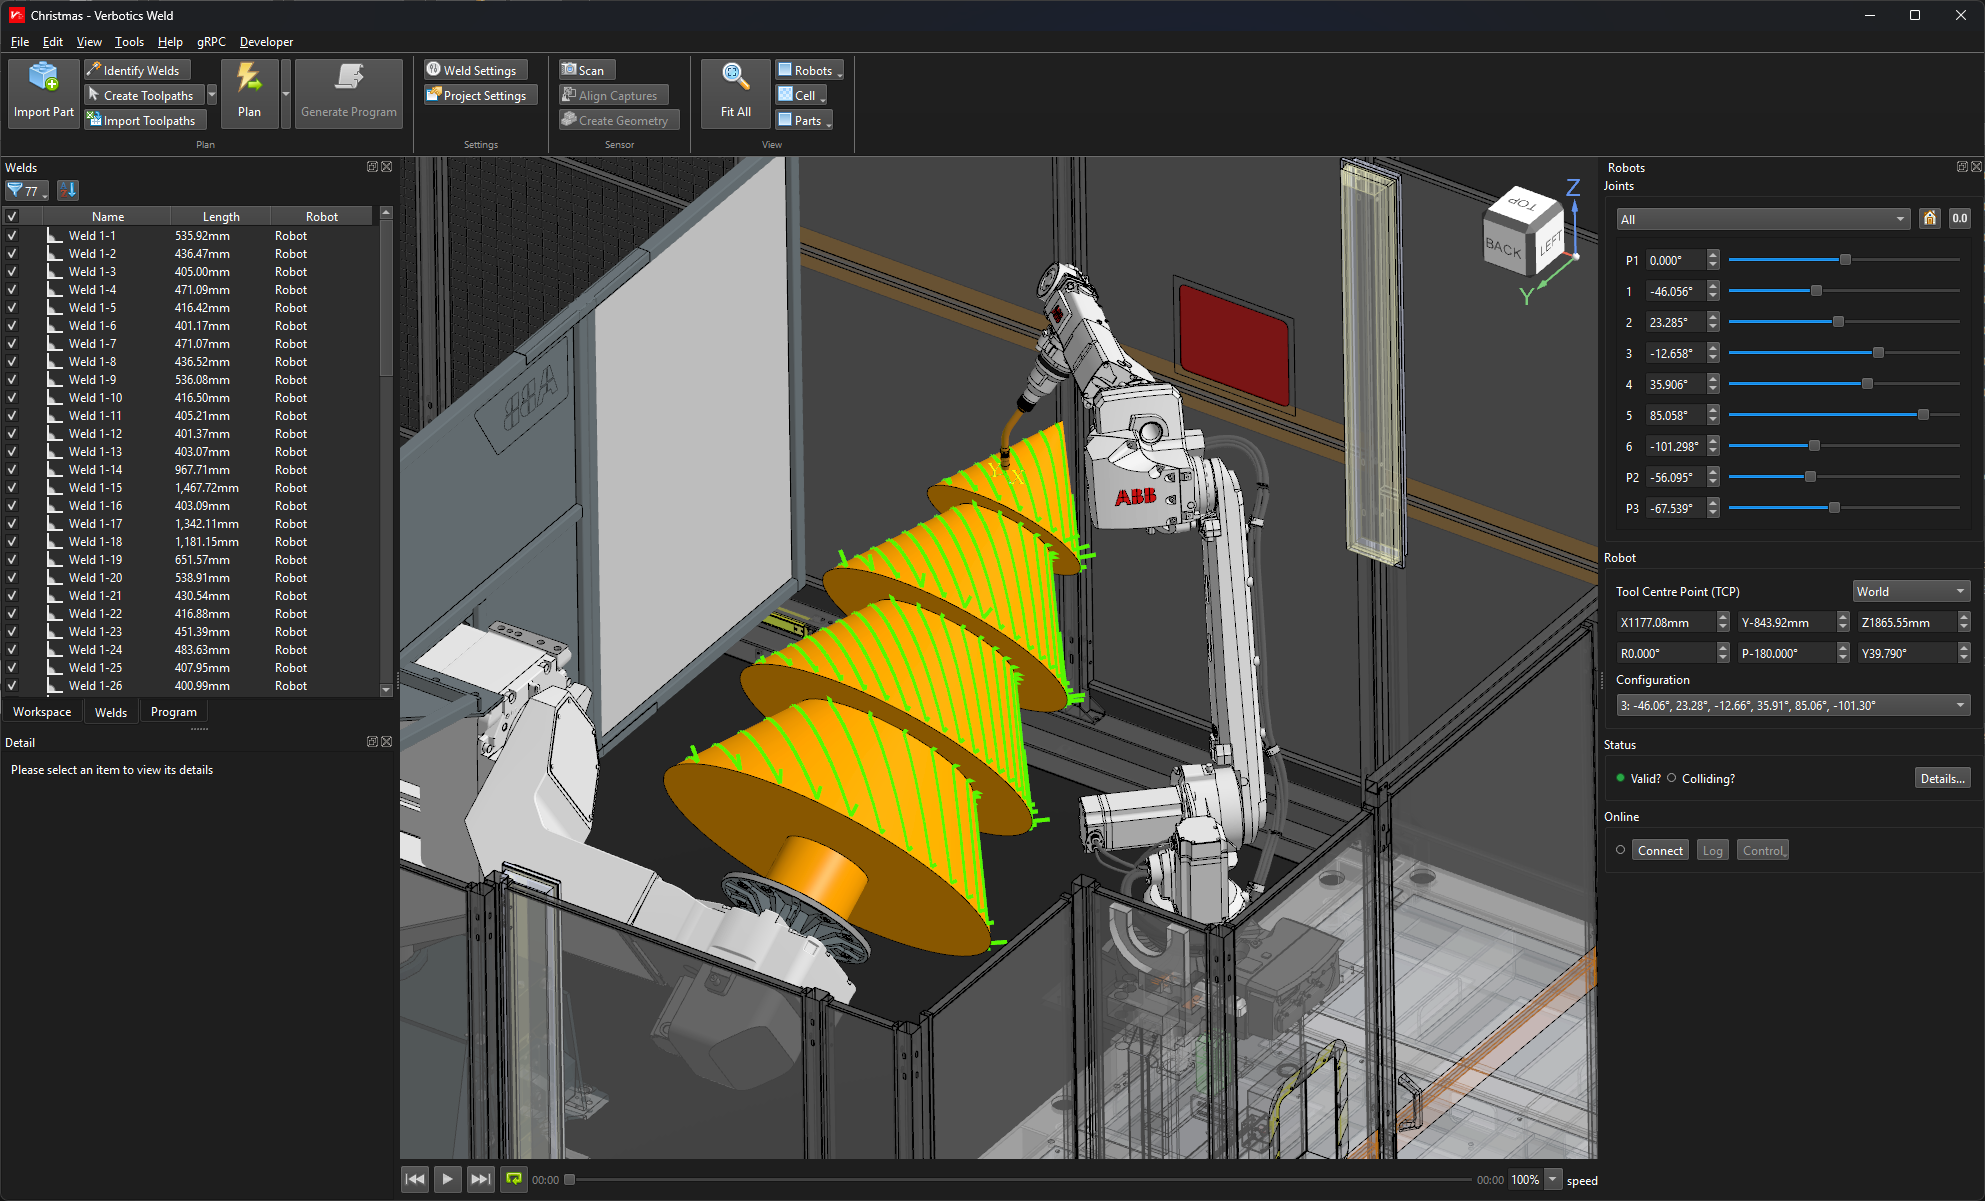Open the joints selector showing All
Image resolution: width=1985 pixels, height=1201 pixels.
(x=1762, y=219)
